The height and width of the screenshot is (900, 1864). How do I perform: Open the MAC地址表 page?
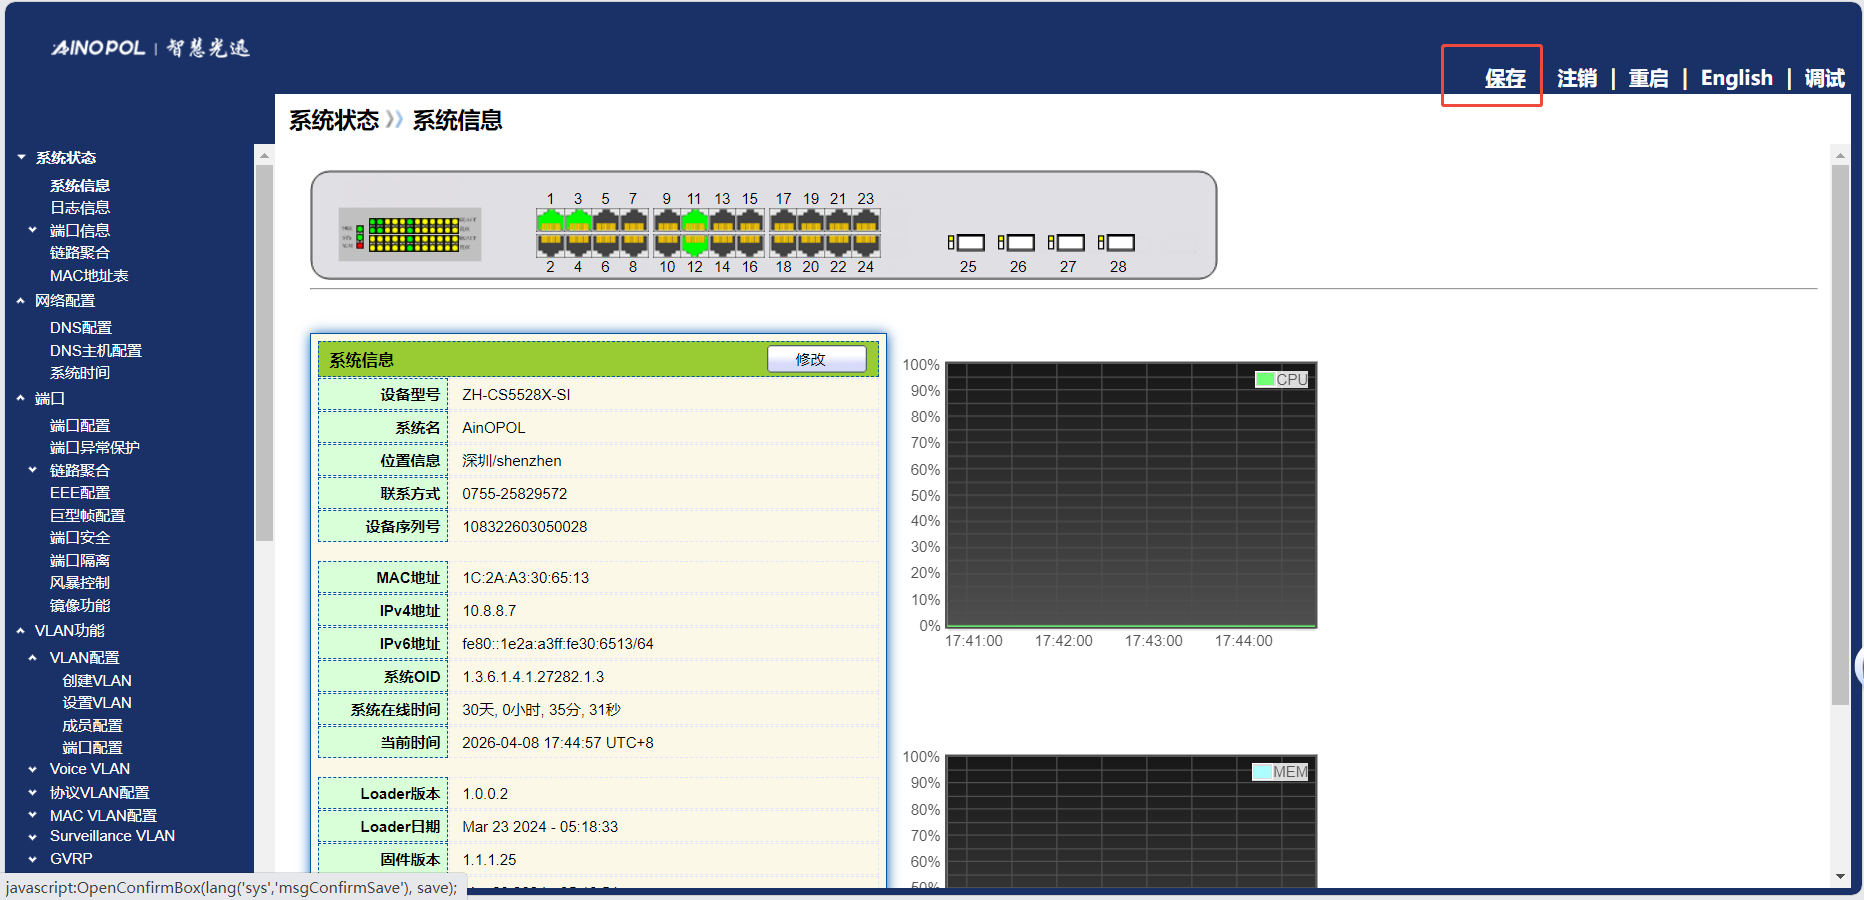pyautogui.click(x=89, y=276)
